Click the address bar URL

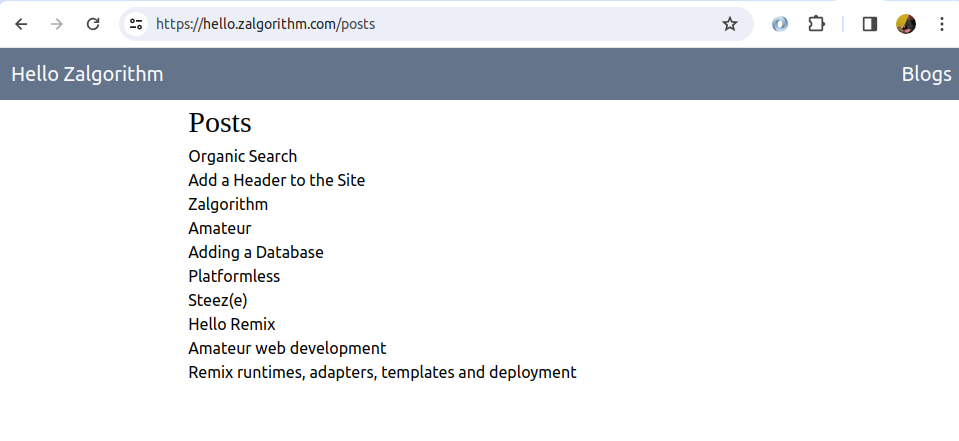coord(265,24)
